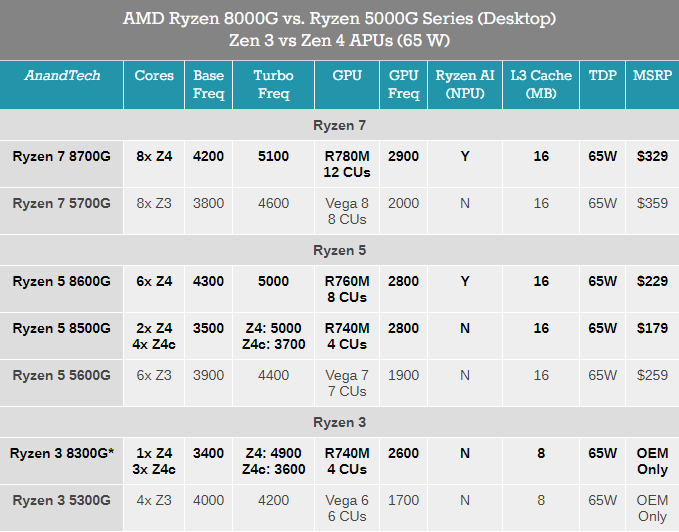
Task: Click the Ryzen 3 section heading
Action: 340,422
